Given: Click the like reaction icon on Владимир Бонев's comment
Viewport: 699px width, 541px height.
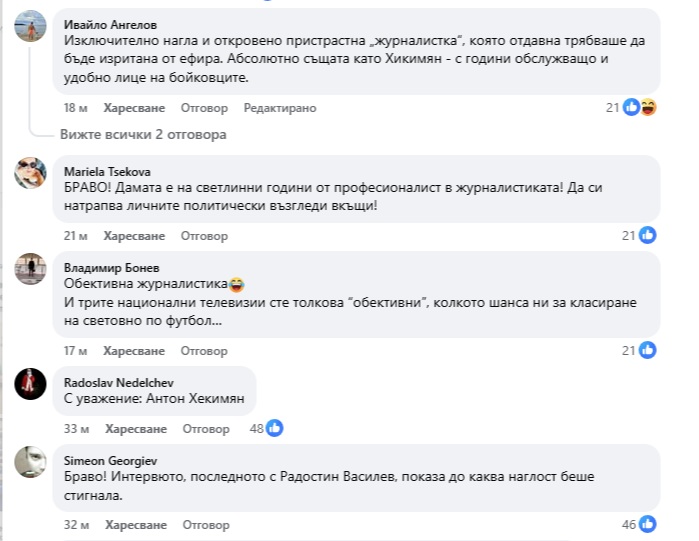Looking at the screenshot, I should pyautogui.click(x=647, y=350).
